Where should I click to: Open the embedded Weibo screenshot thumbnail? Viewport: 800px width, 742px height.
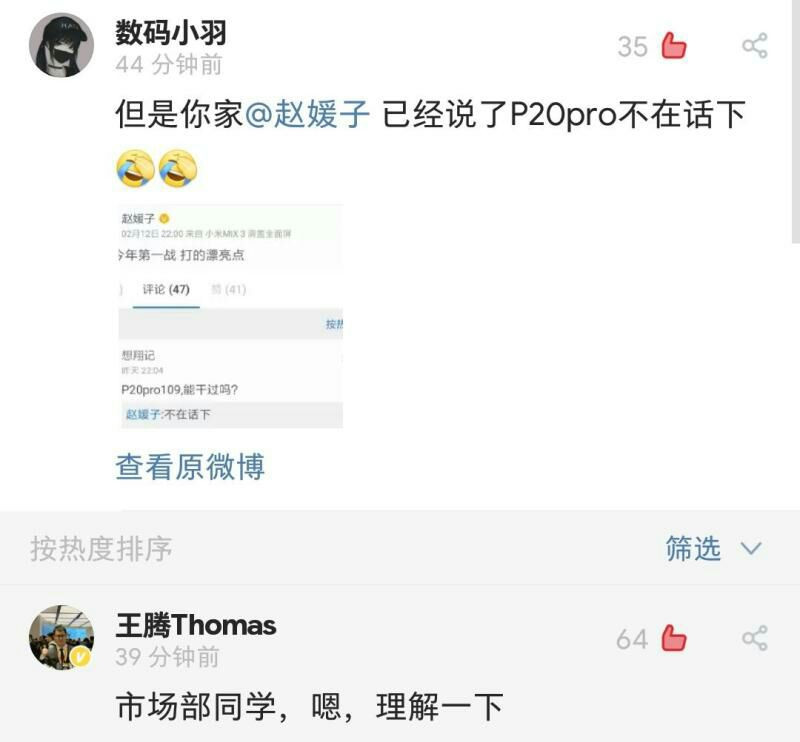231,316
